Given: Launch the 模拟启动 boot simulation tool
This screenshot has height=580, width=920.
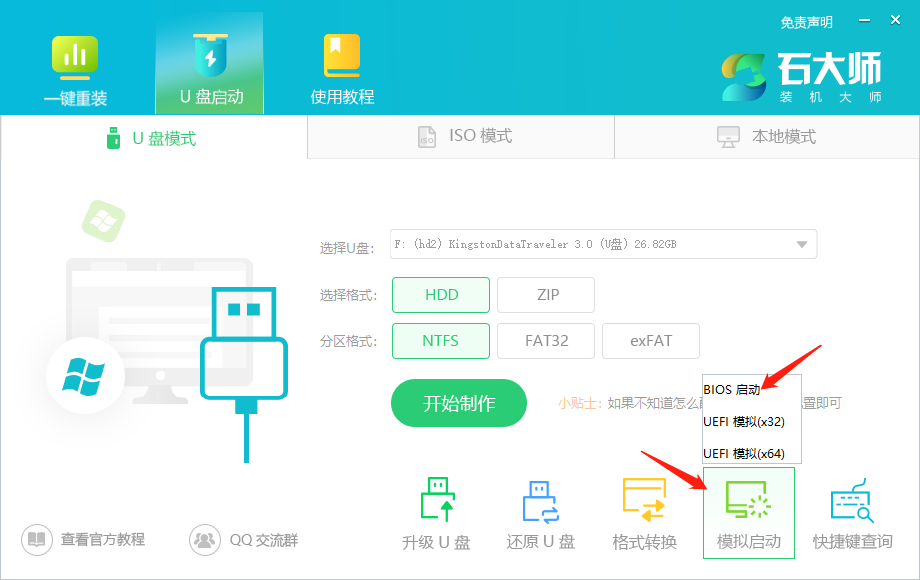Looking at the screenshot, I should coord(750,512).
